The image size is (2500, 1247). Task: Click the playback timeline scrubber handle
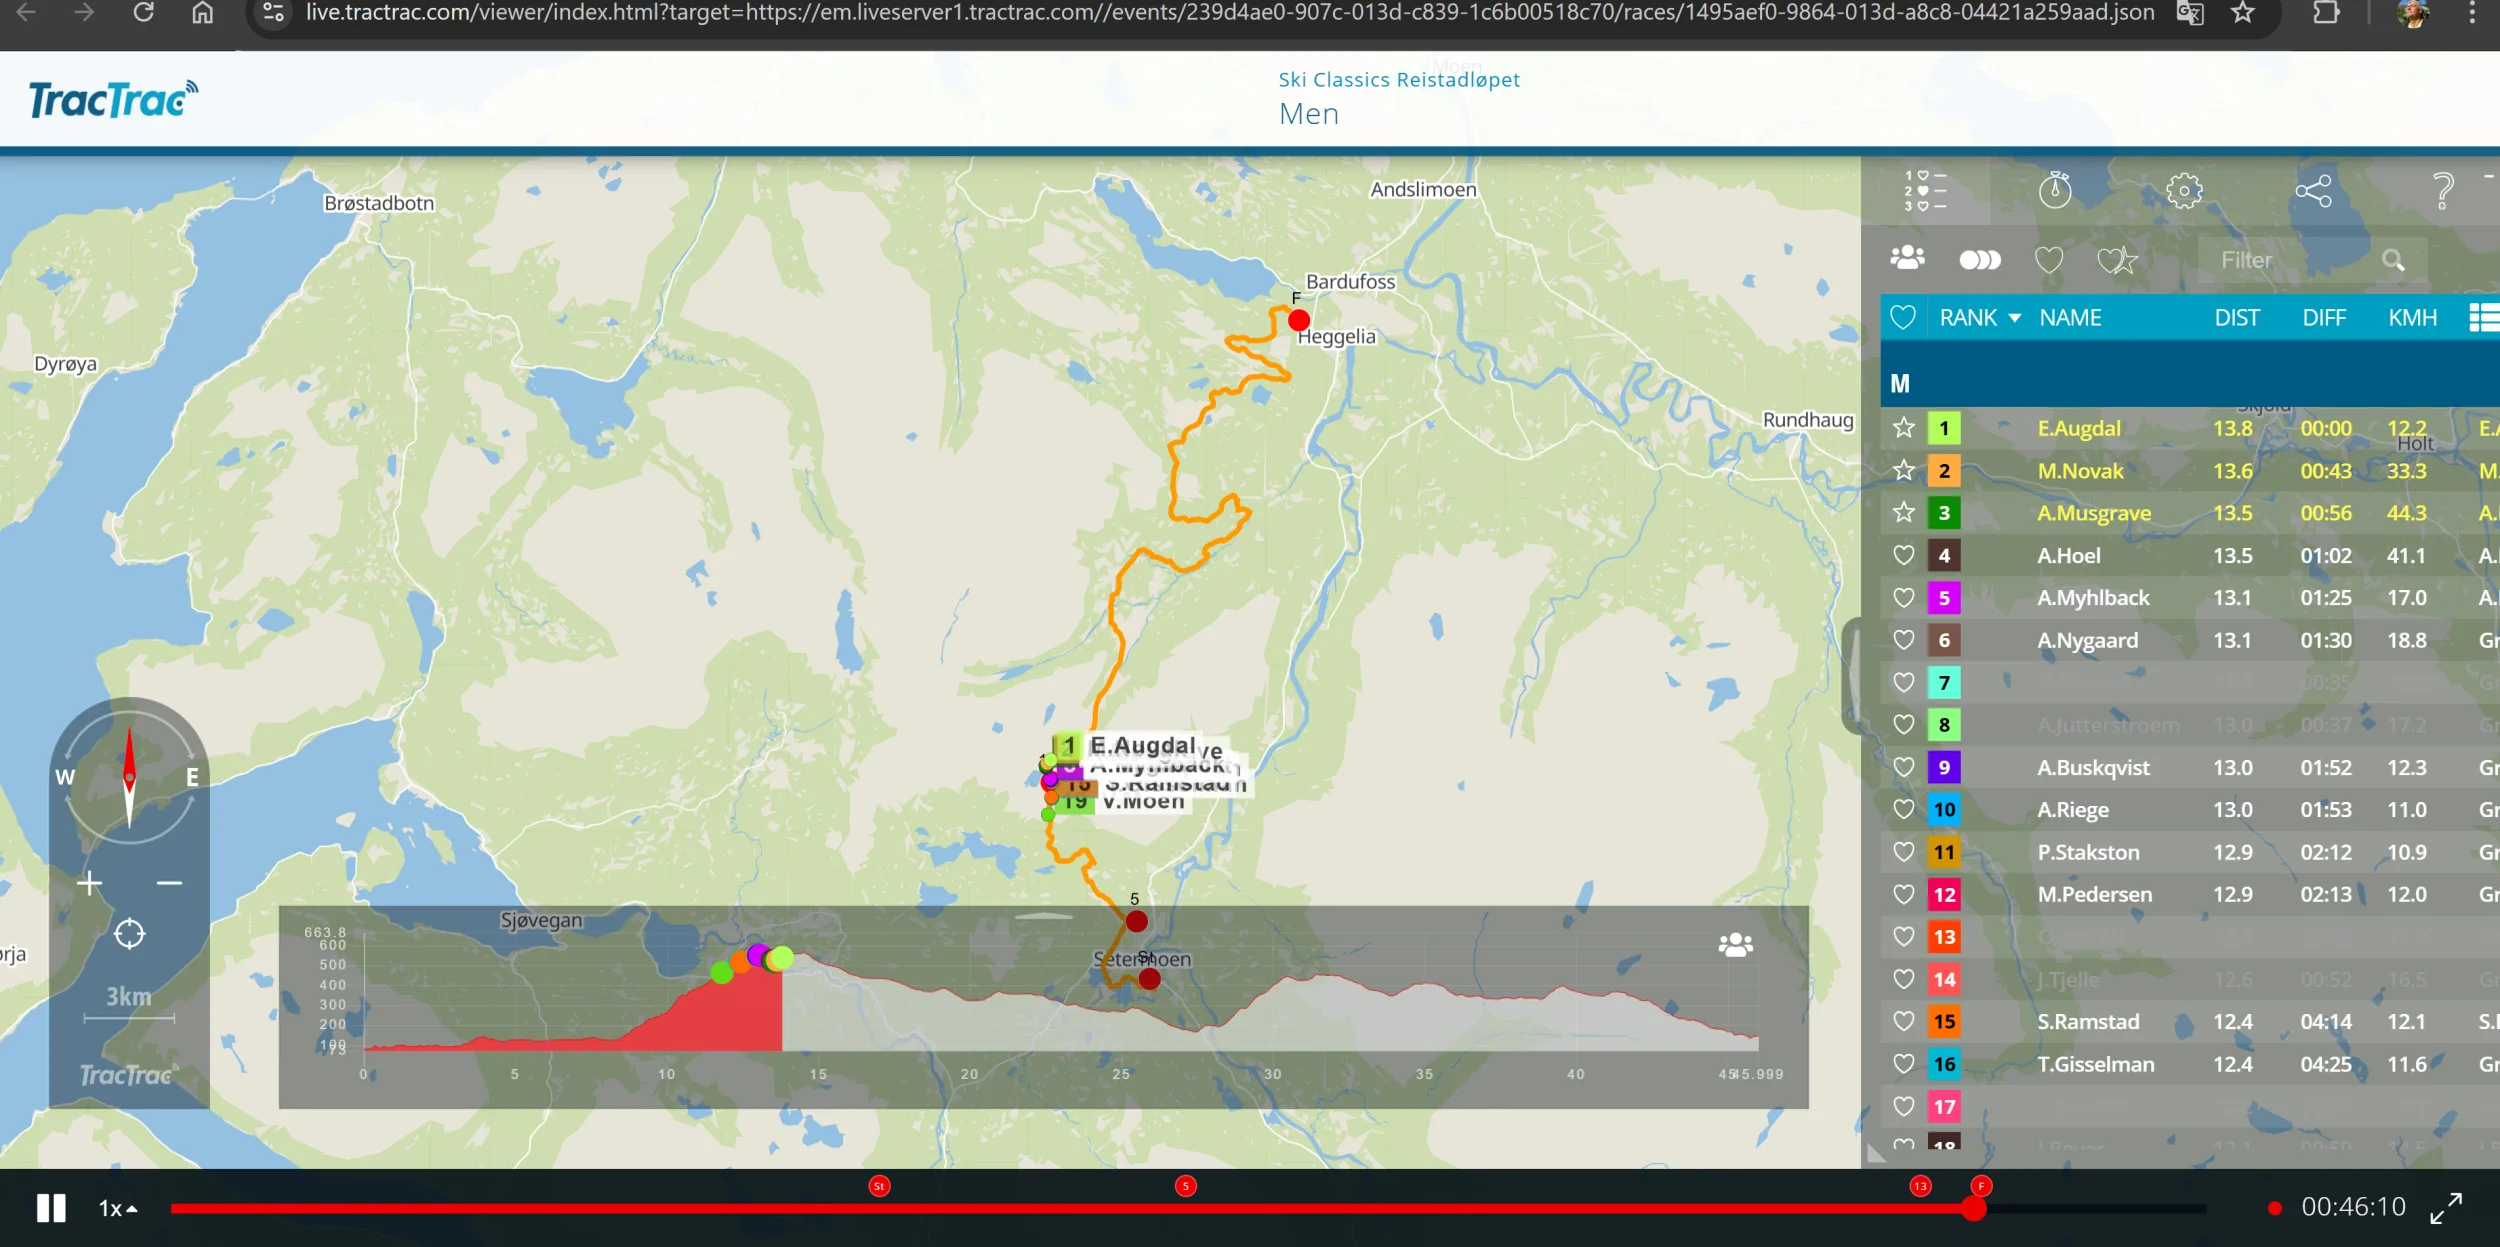pos(1973,1208)
